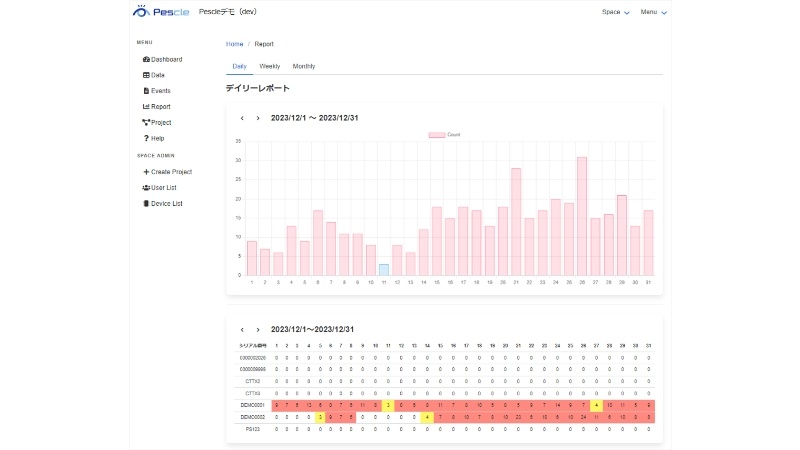
Task: Click the blue bar for day 11
Action: pos(384,270)
